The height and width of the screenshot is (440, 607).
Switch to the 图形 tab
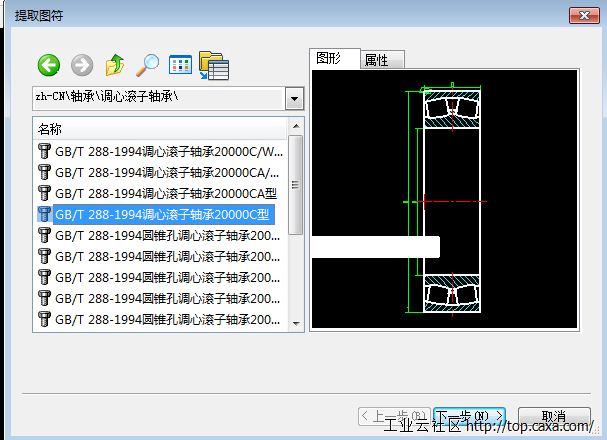335,58
